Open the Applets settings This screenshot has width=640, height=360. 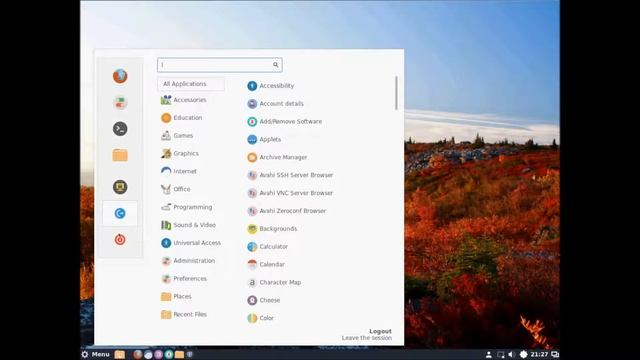tap(264, 140)
